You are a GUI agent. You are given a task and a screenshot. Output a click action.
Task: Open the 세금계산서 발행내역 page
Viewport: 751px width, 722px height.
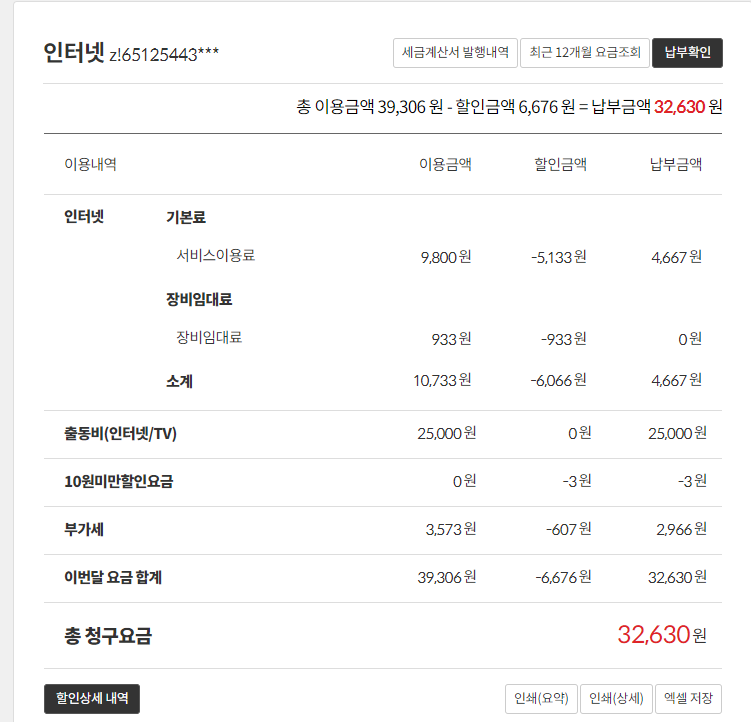[455, 53]
